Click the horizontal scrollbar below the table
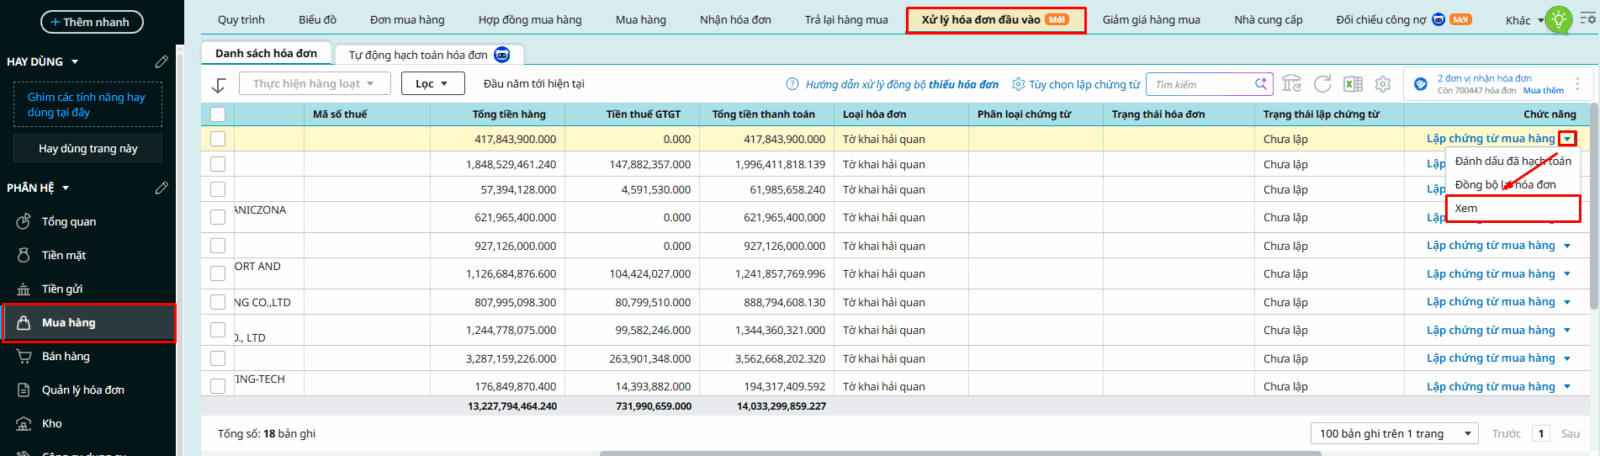Image resolution: width=1600 pixels, height=456 pixels. [960, 453]
